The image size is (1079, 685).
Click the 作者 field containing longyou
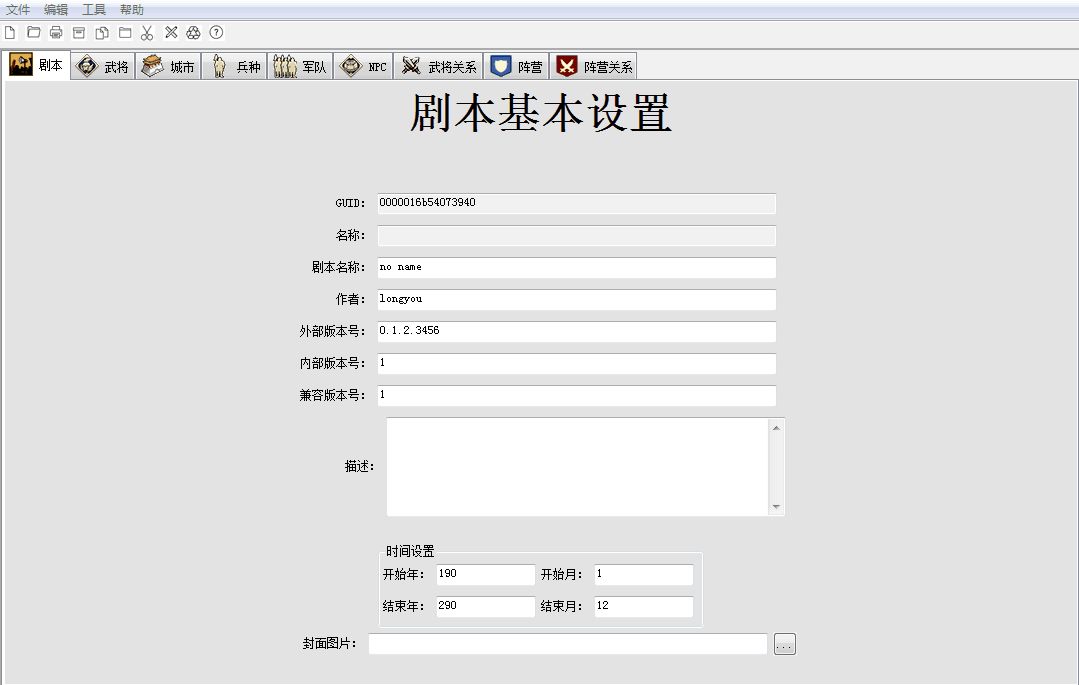point(577,299)
